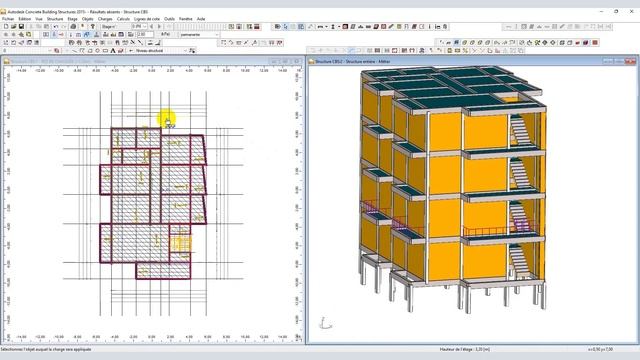Close the 3D structure view window
This screenshot has width=640, height=360.
coord(631,61)
